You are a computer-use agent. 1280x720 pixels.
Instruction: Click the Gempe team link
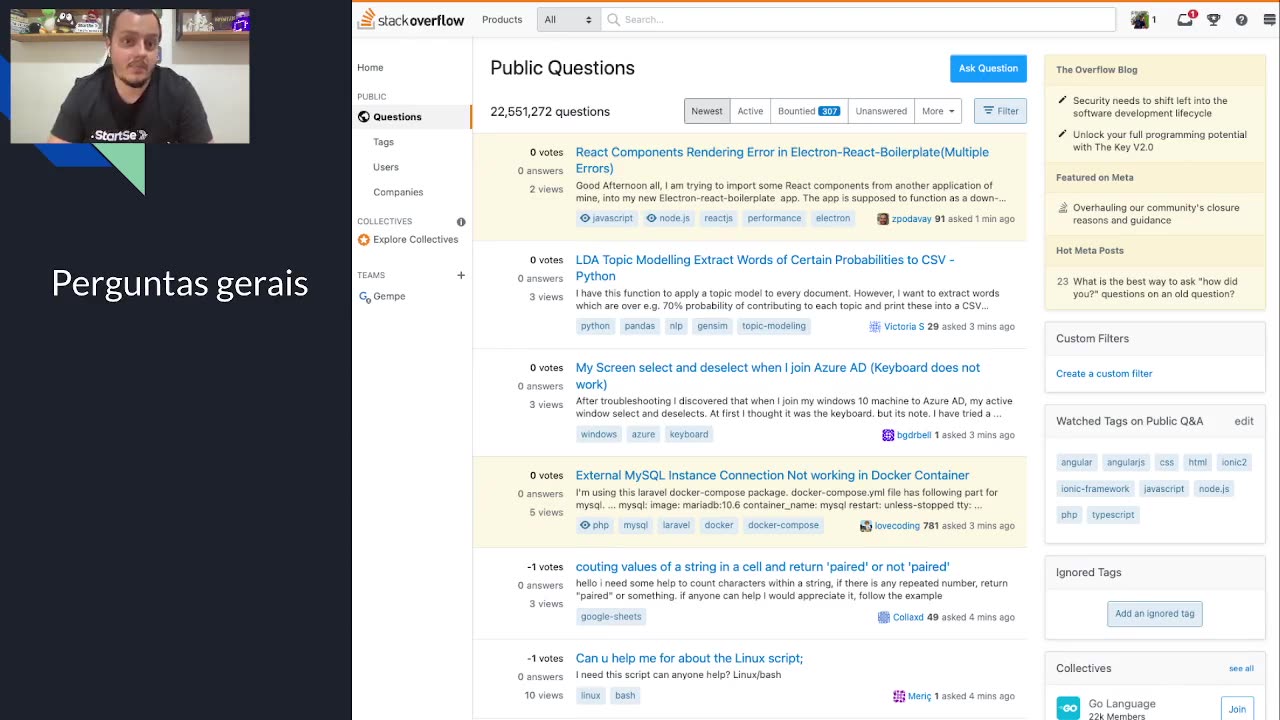tap(389, 297)
